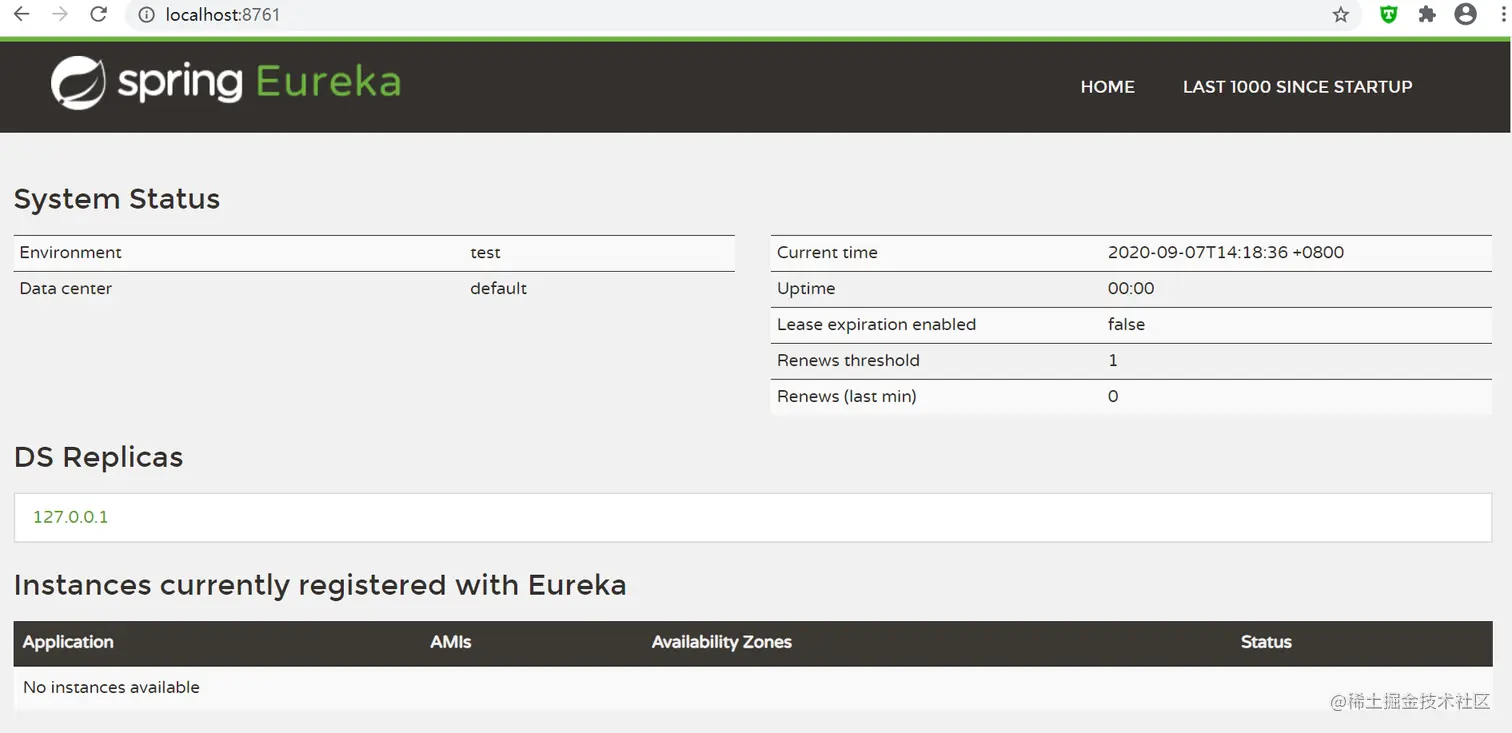Select the Renews (last min) label
The width and height of the screenshot is (1512, 733).
click(846, 397)
